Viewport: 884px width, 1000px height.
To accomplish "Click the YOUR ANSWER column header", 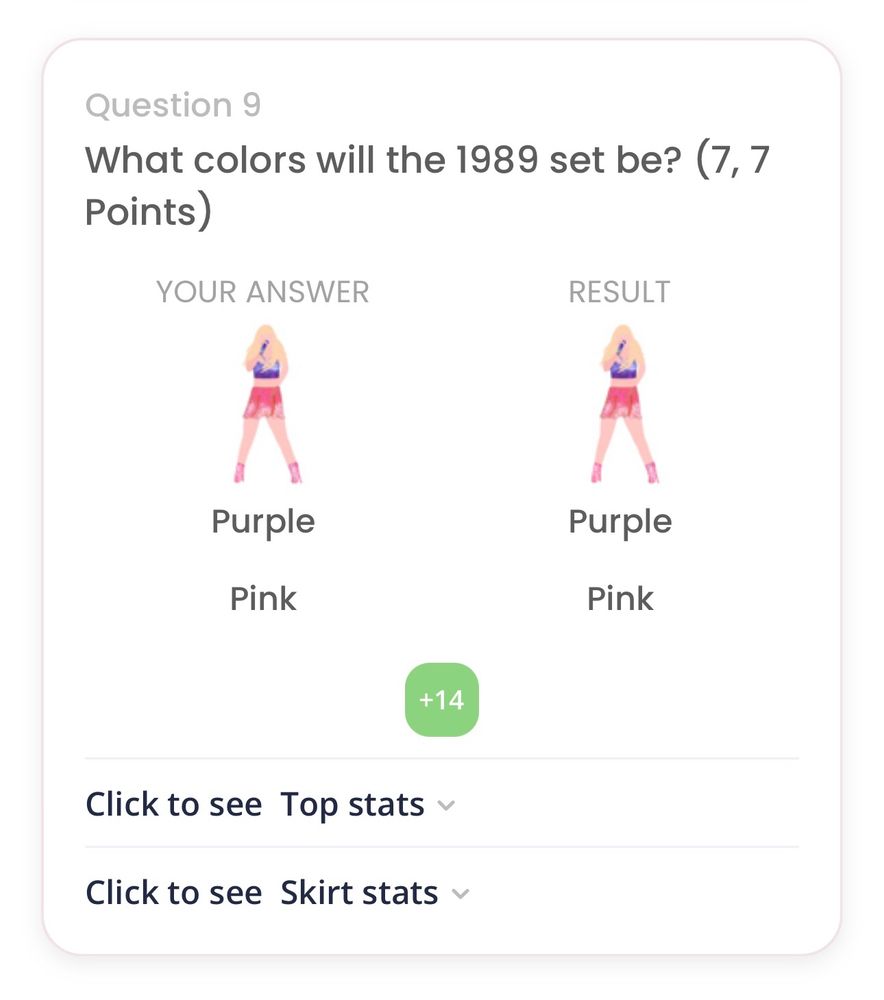I will (x=263, y=292).
